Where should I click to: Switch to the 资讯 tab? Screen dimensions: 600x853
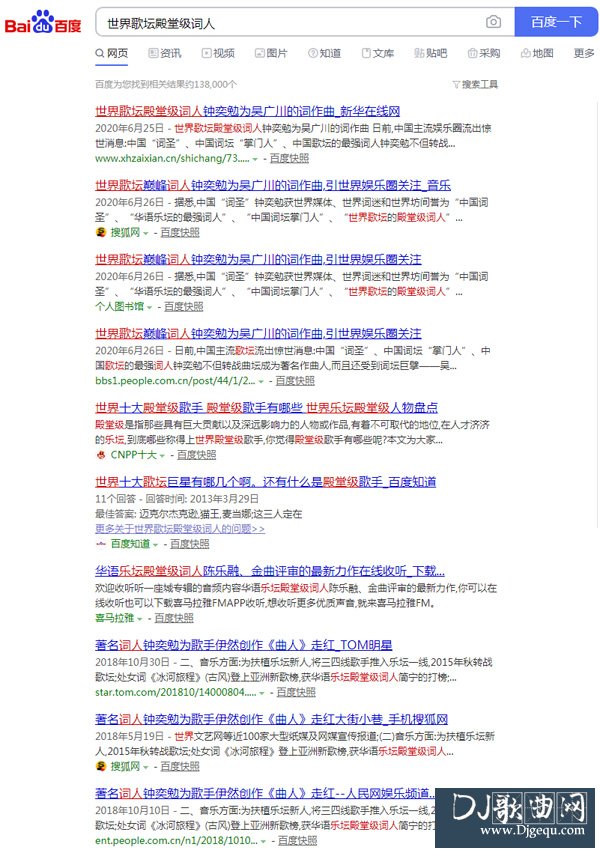coord(165,53)
